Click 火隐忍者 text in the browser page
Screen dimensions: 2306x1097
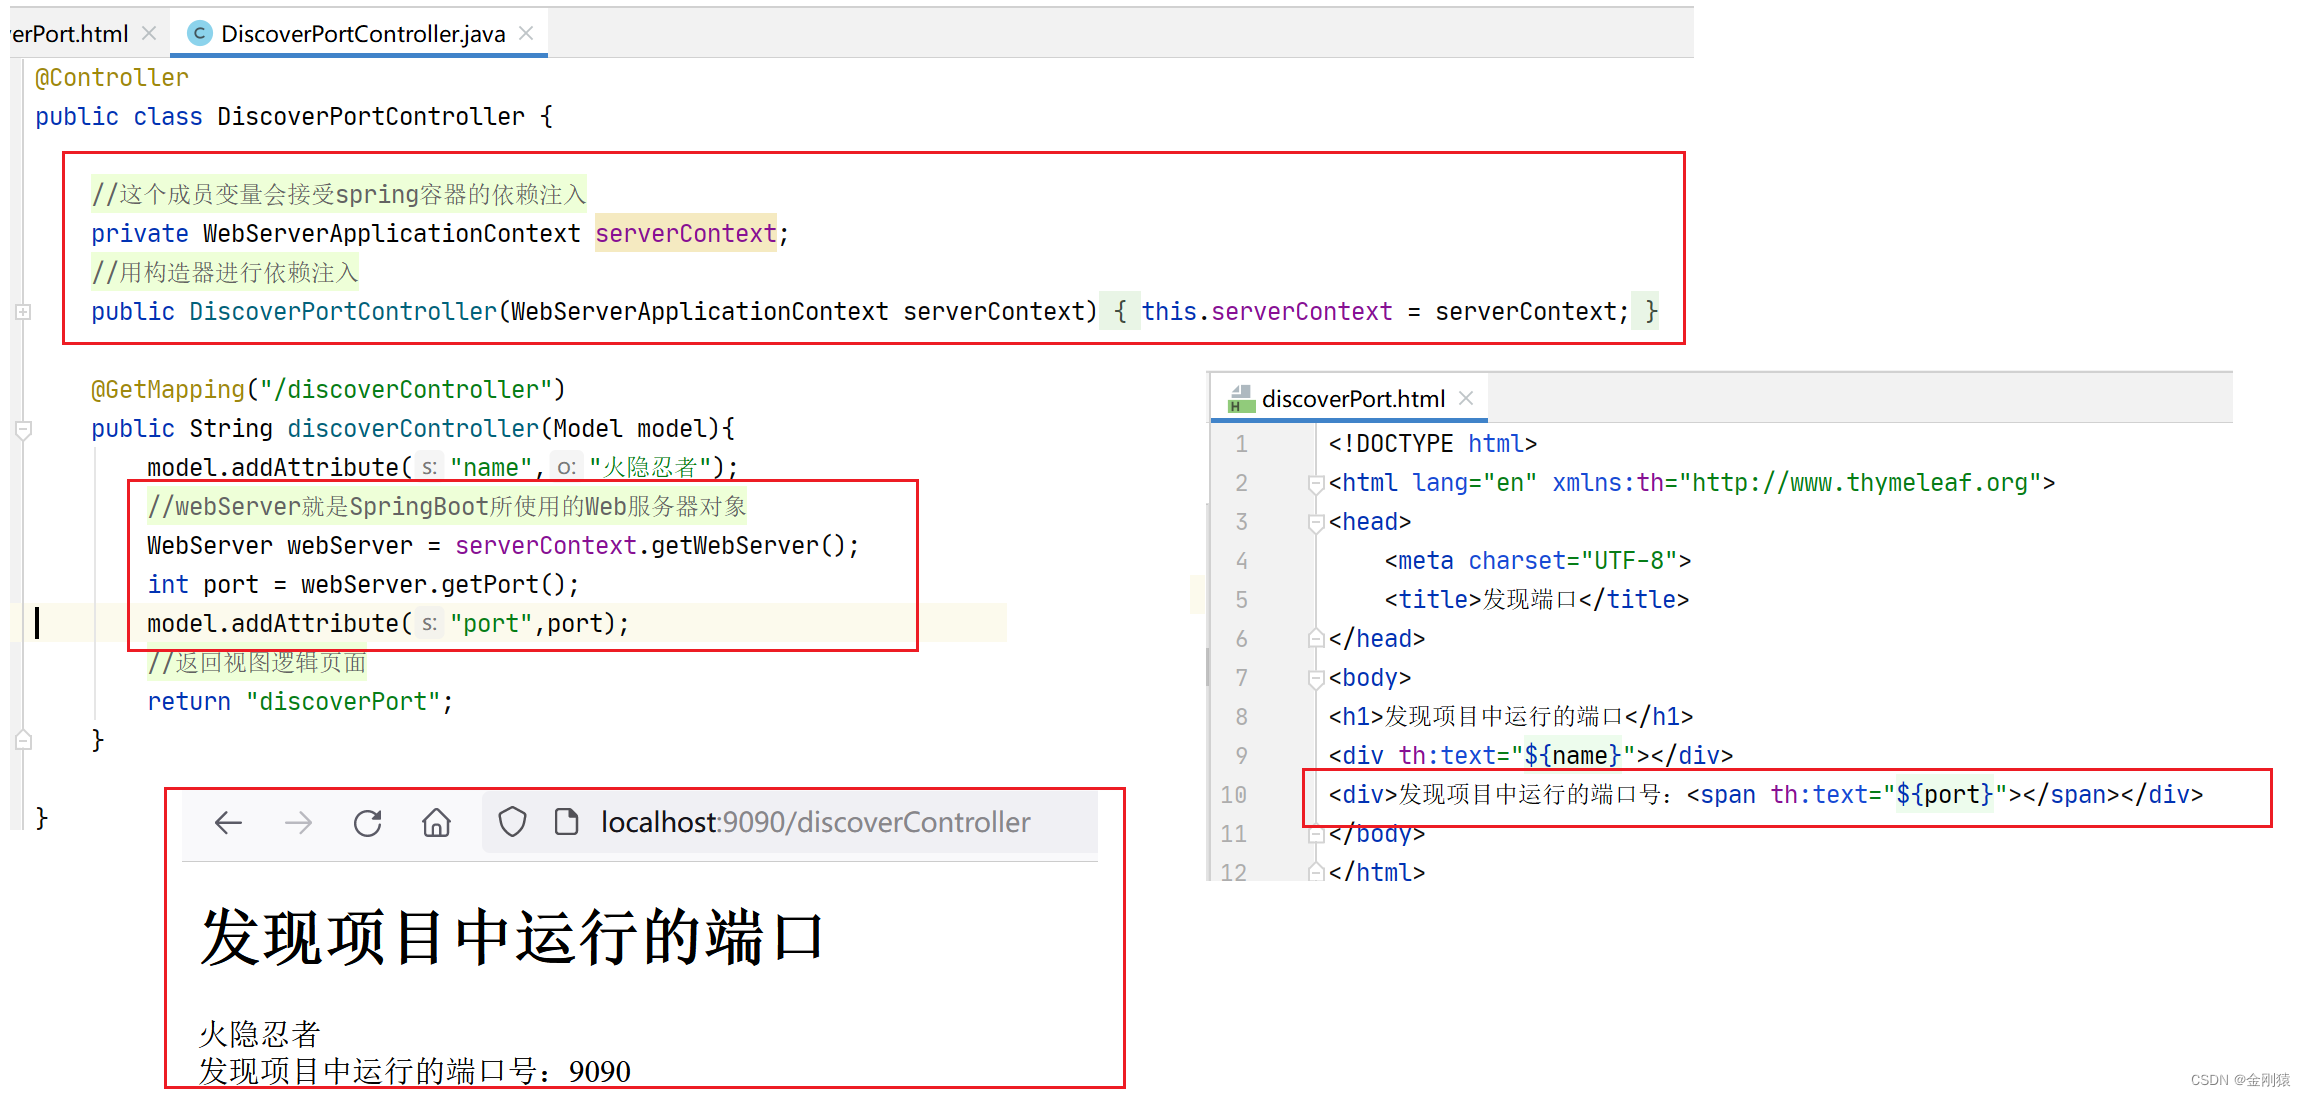[260, 1033]
